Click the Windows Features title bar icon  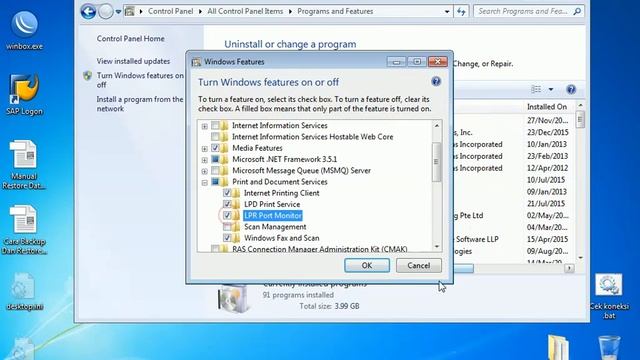pos(196,62)
